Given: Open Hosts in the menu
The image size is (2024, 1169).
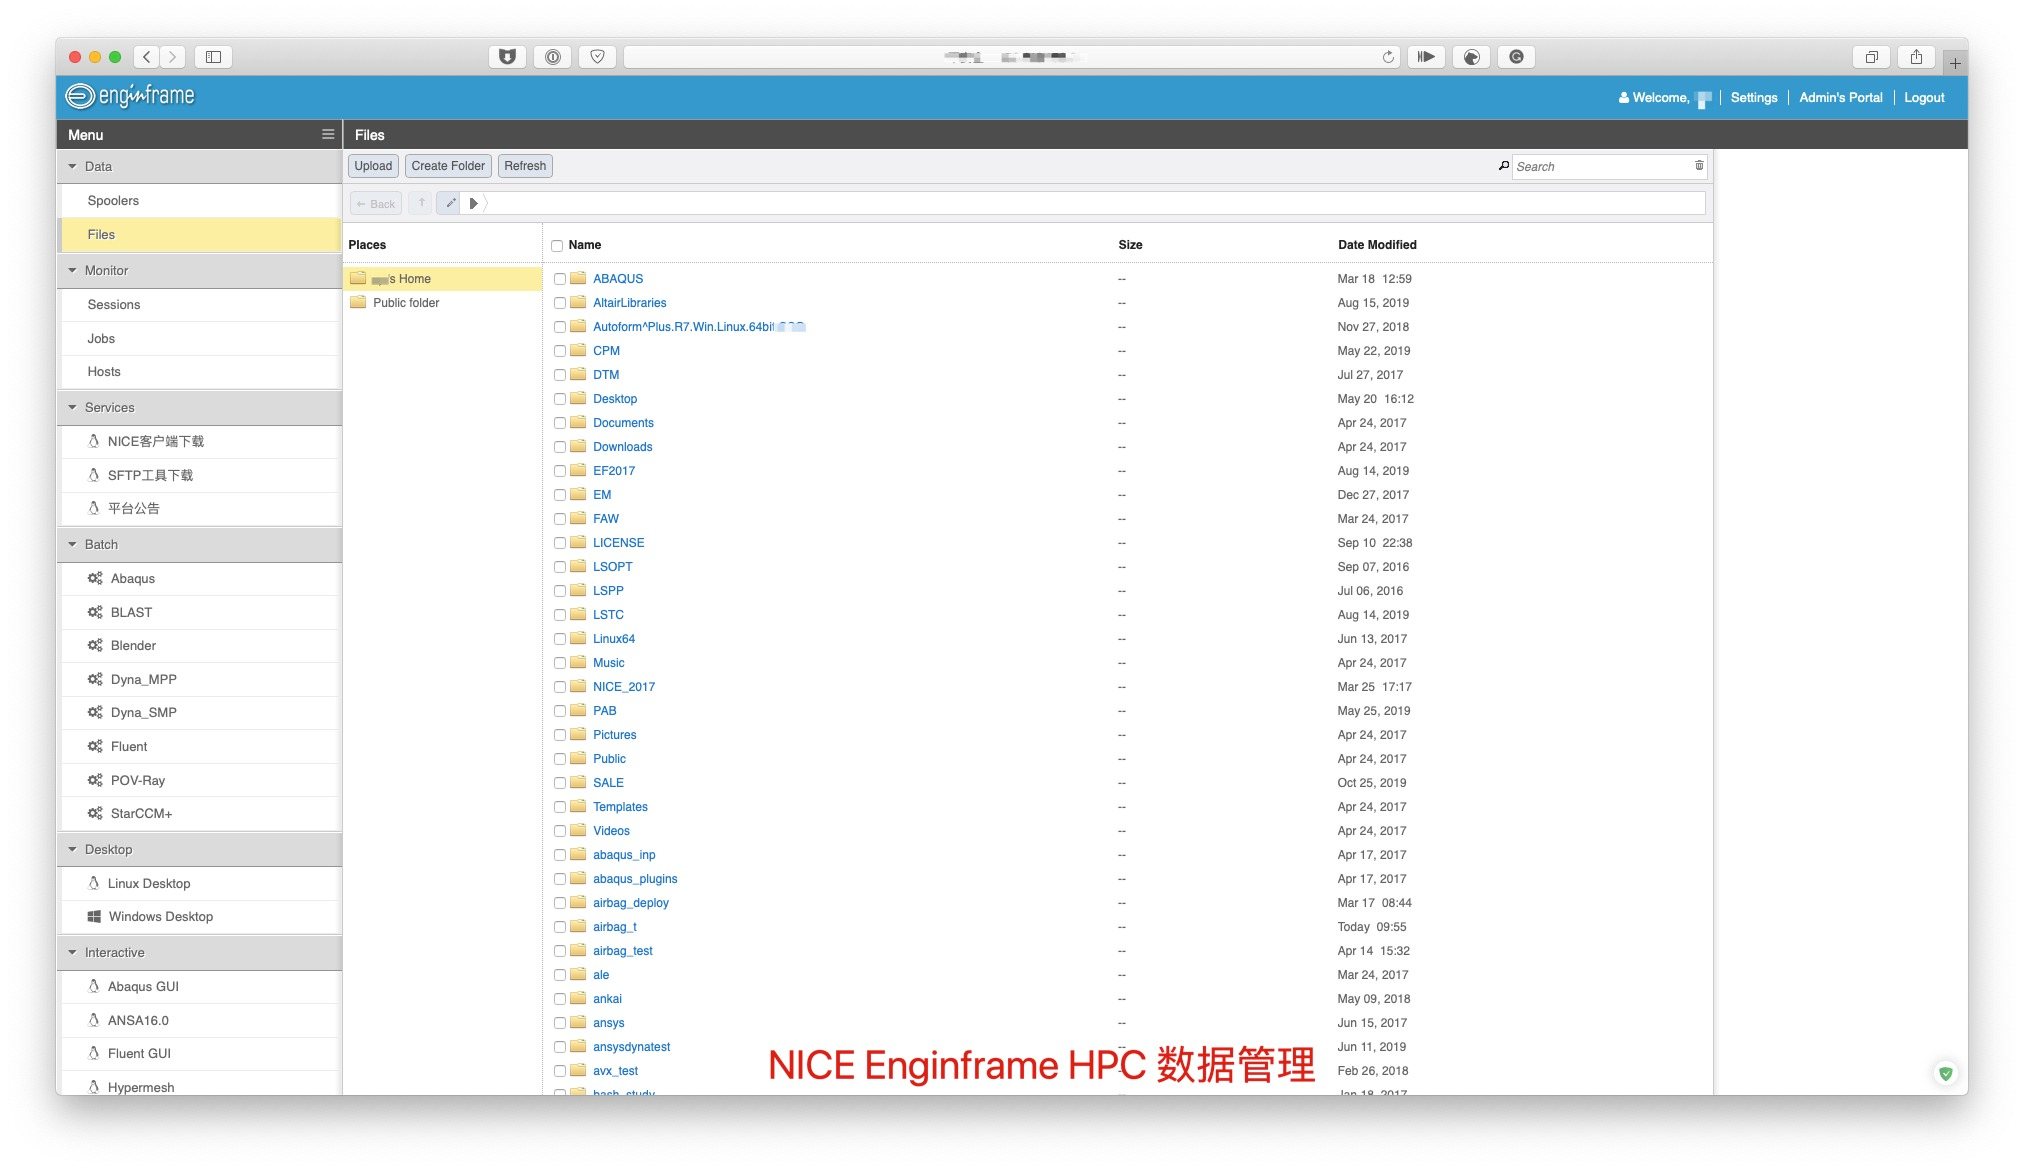Looking at the screenshot, I should pyautogui.click(x=200, y=371).
